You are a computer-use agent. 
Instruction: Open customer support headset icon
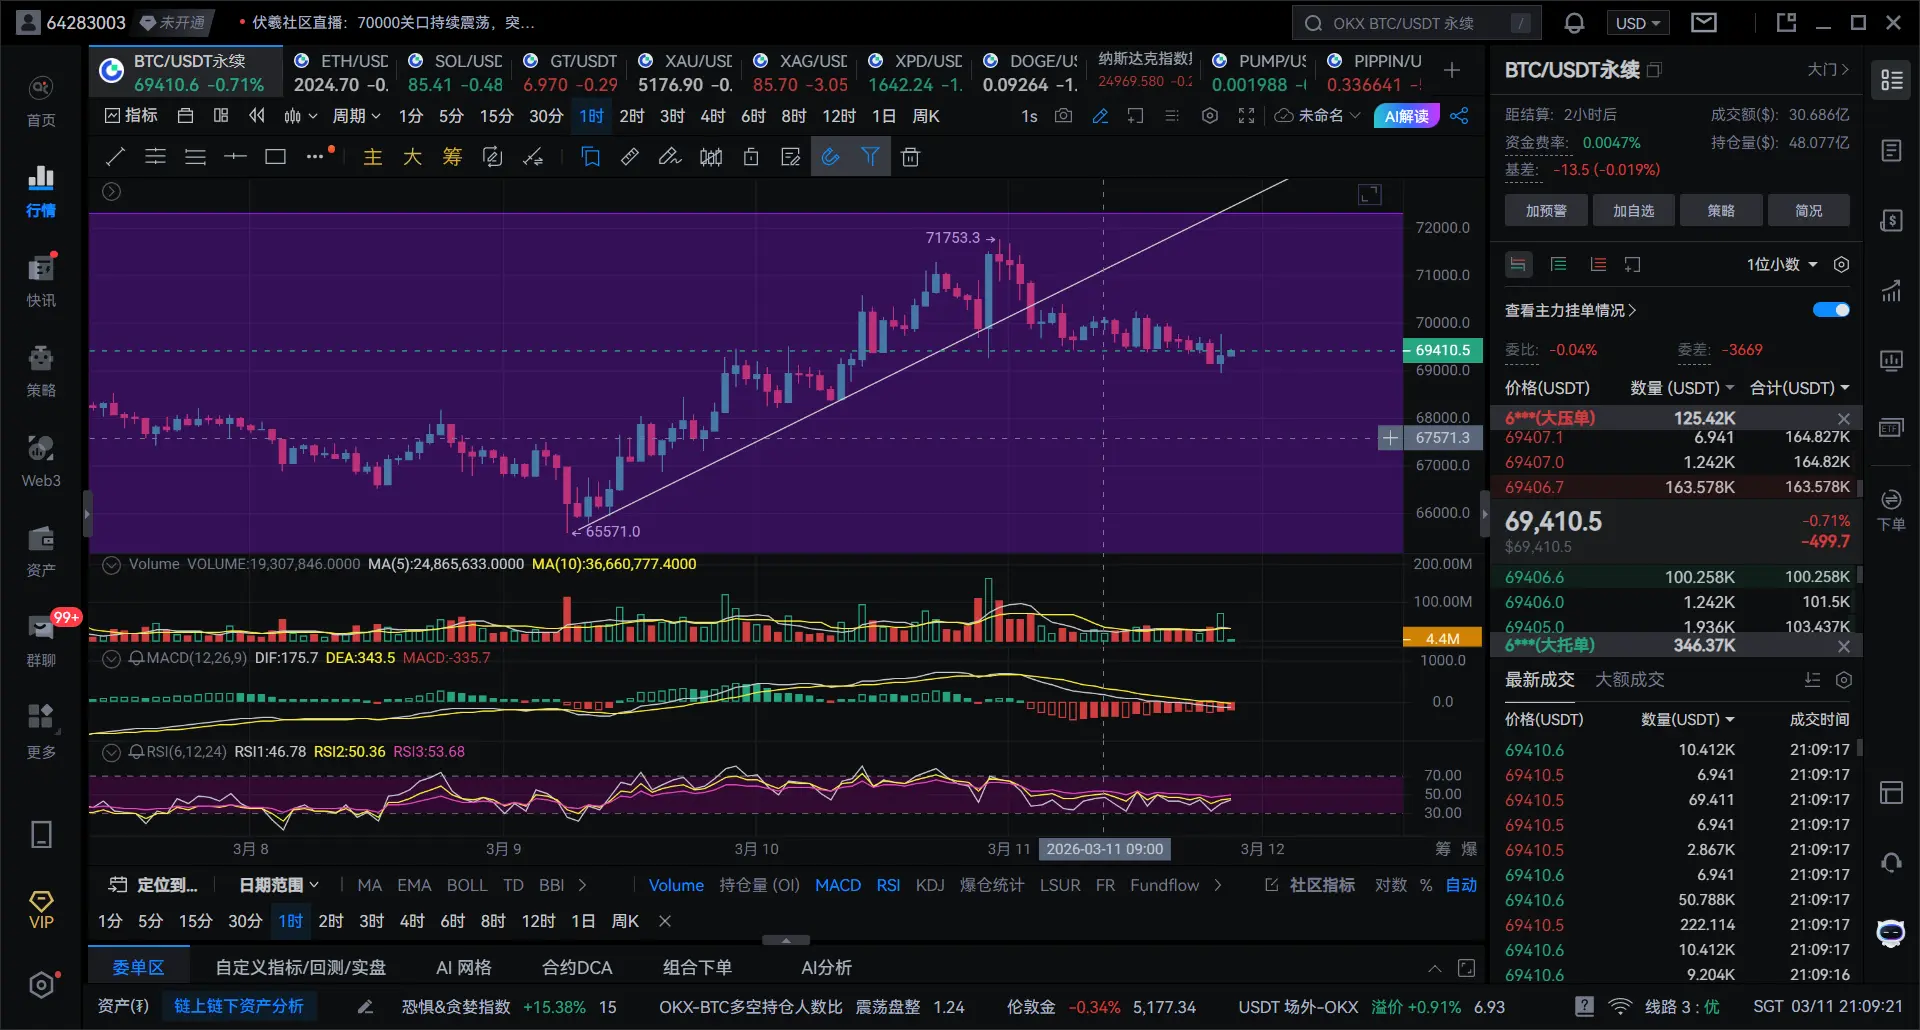(x=1890, y=862)
